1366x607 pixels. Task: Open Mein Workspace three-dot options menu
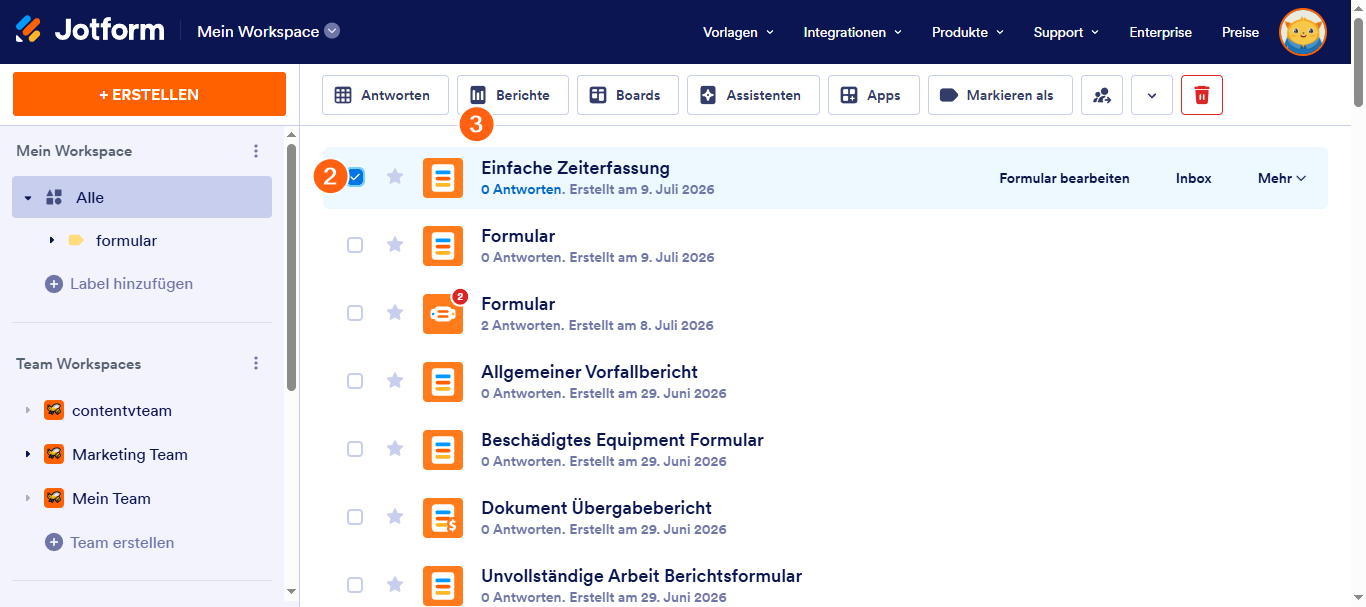pyautogui.click(x=256, y=151)
